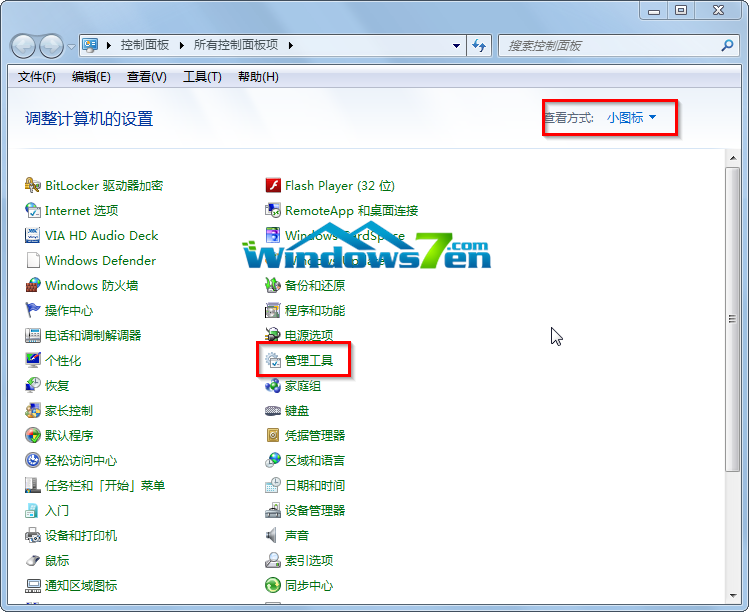
Task: Click the Internet 选项 icon
Action: click(32, 210)
